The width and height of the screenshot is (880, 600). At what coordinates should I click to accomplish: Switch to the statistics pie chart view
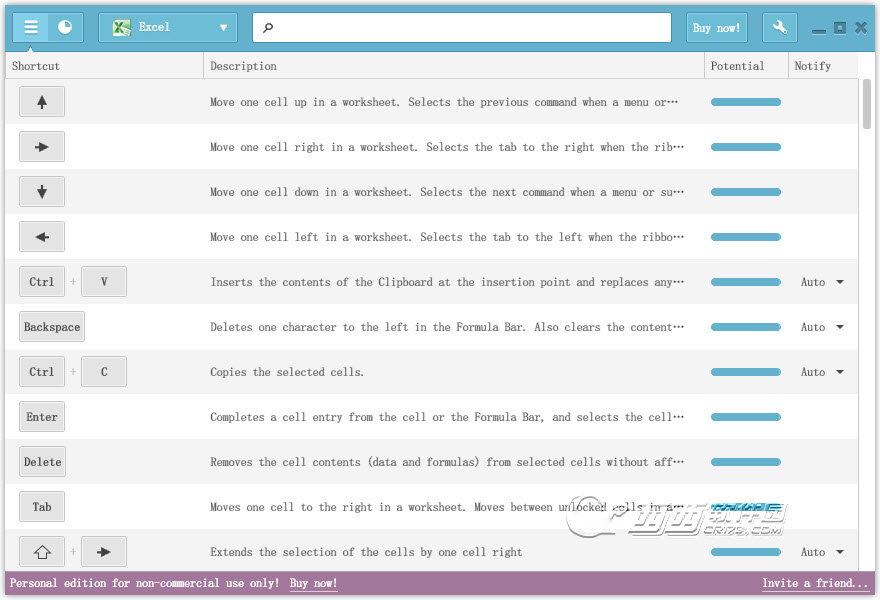65,27
